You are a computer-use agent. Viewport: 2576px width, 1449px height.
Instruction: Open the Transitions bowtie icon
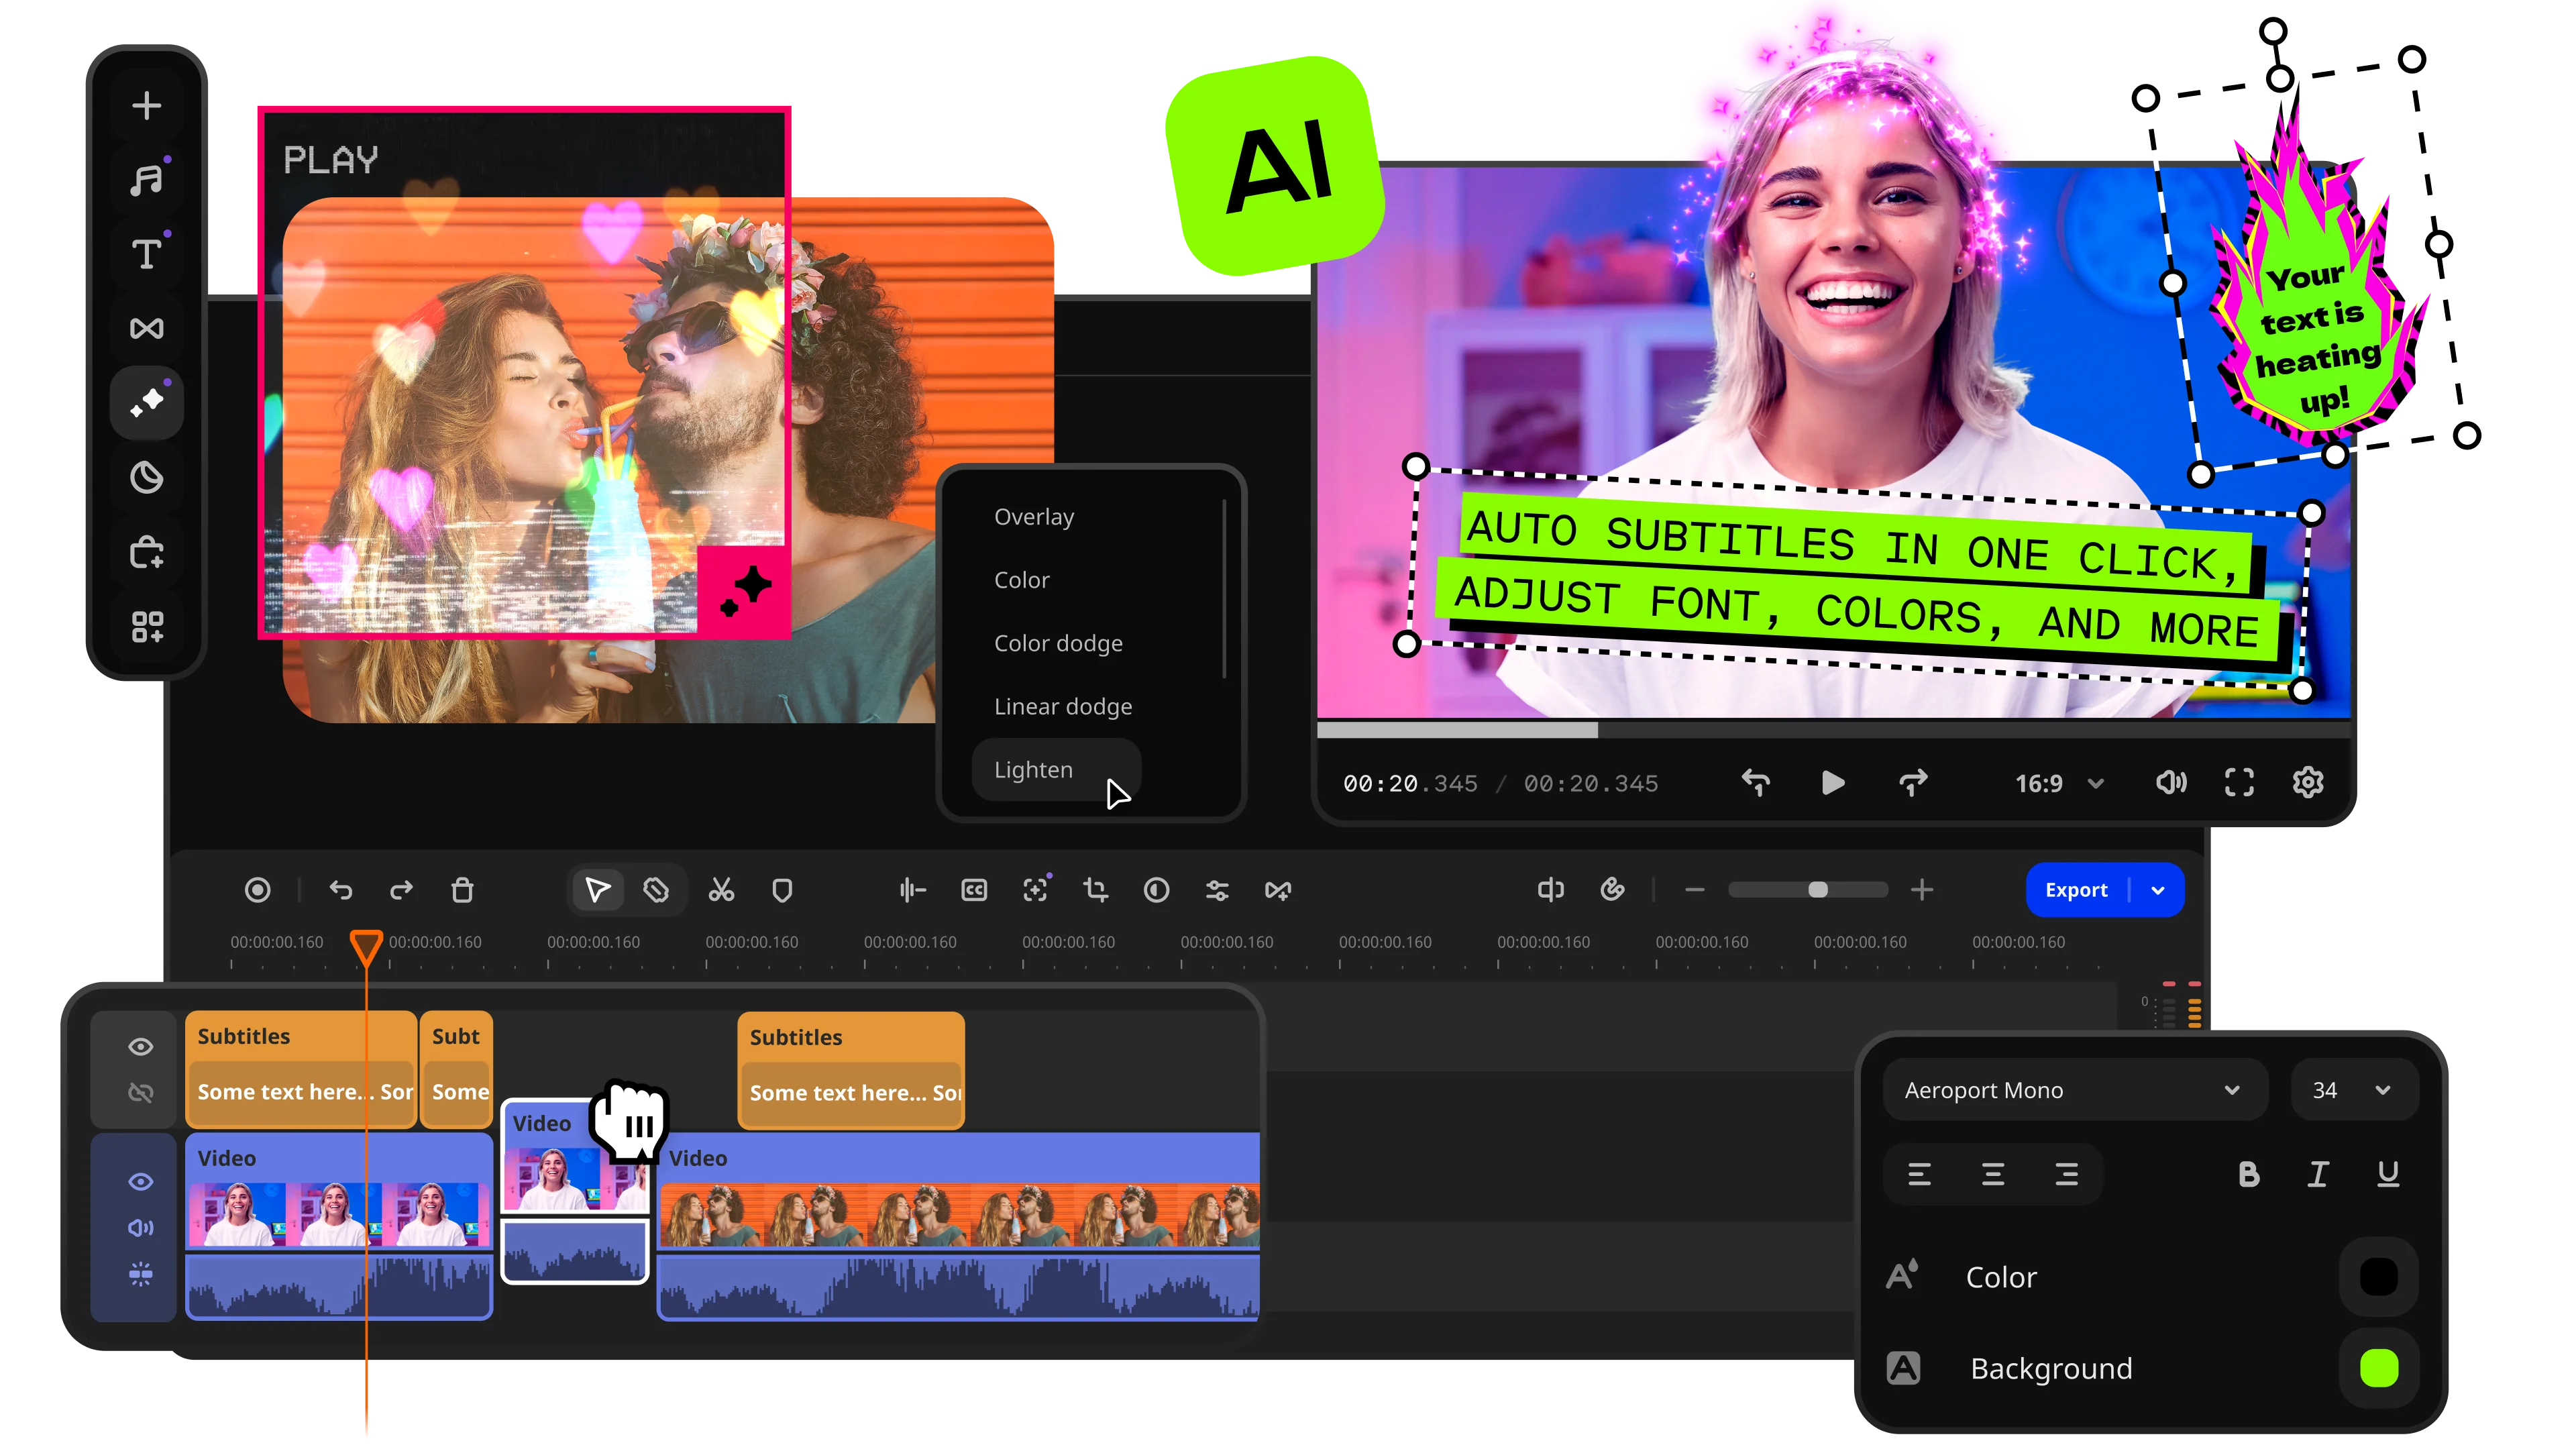(147, 328)
